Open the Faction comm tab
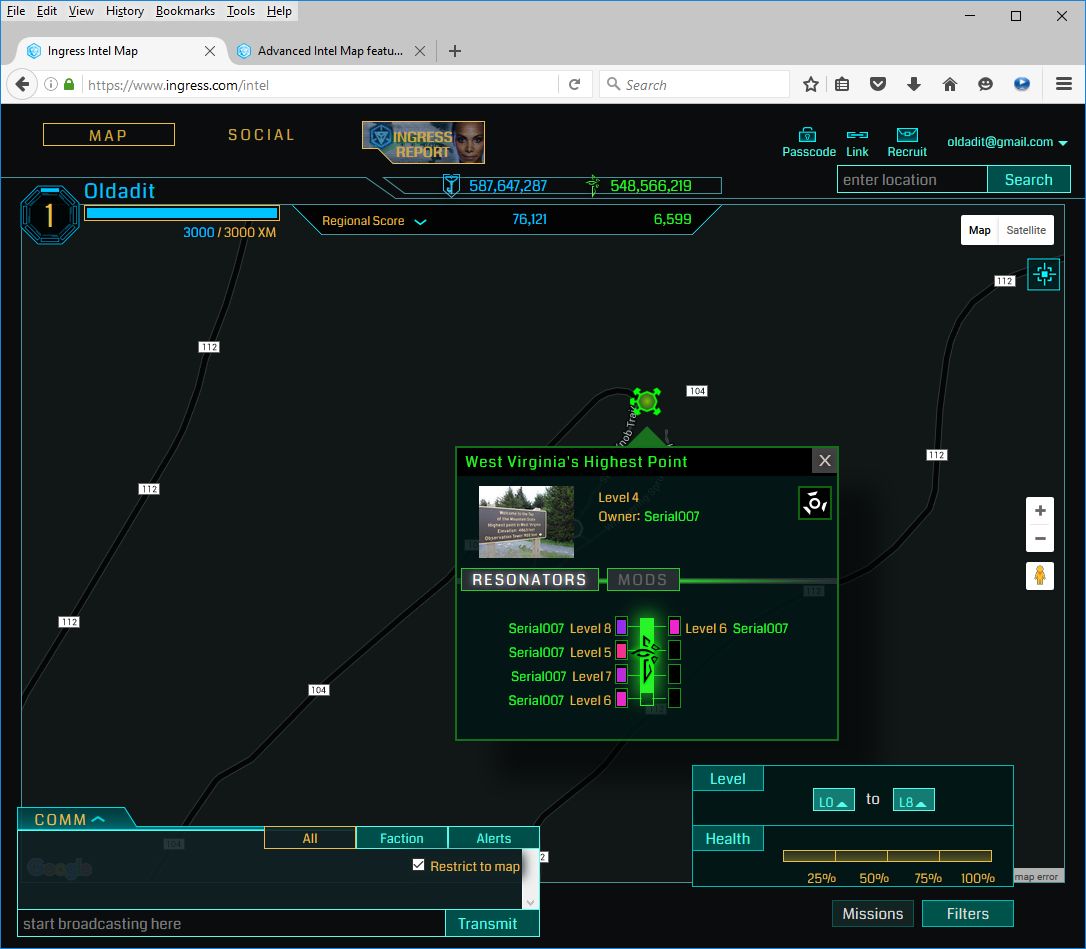Viewport: 1086px width, 949px height. click(x=401, y=838)
